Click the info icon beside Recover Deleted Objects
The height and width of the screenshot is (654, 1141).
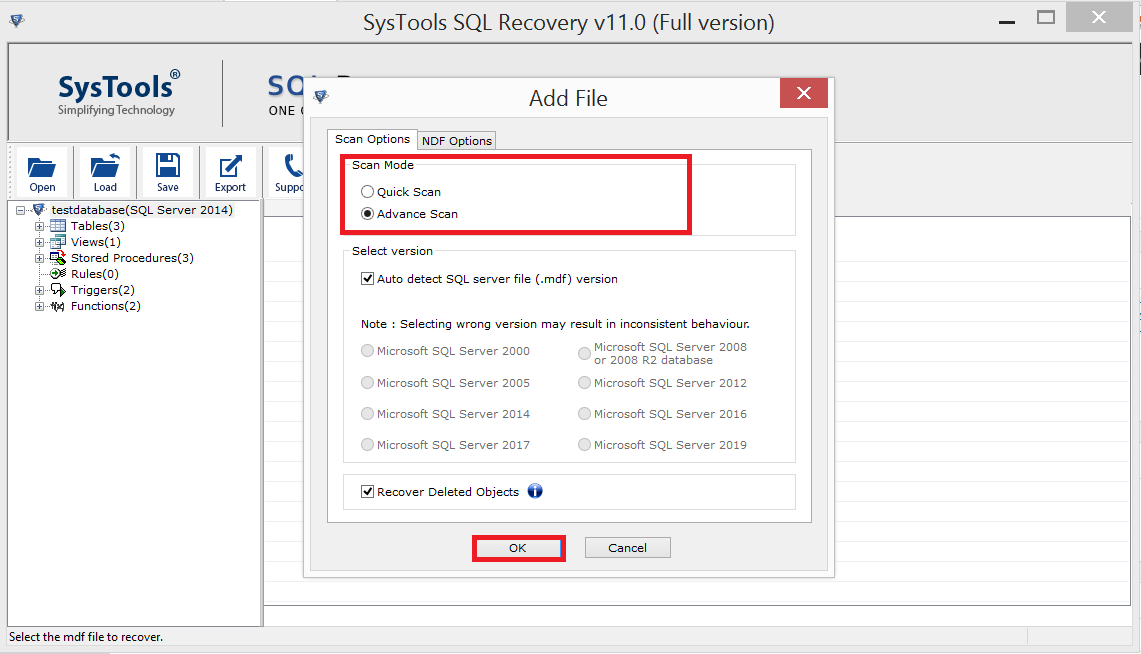(x=535, y=491)
